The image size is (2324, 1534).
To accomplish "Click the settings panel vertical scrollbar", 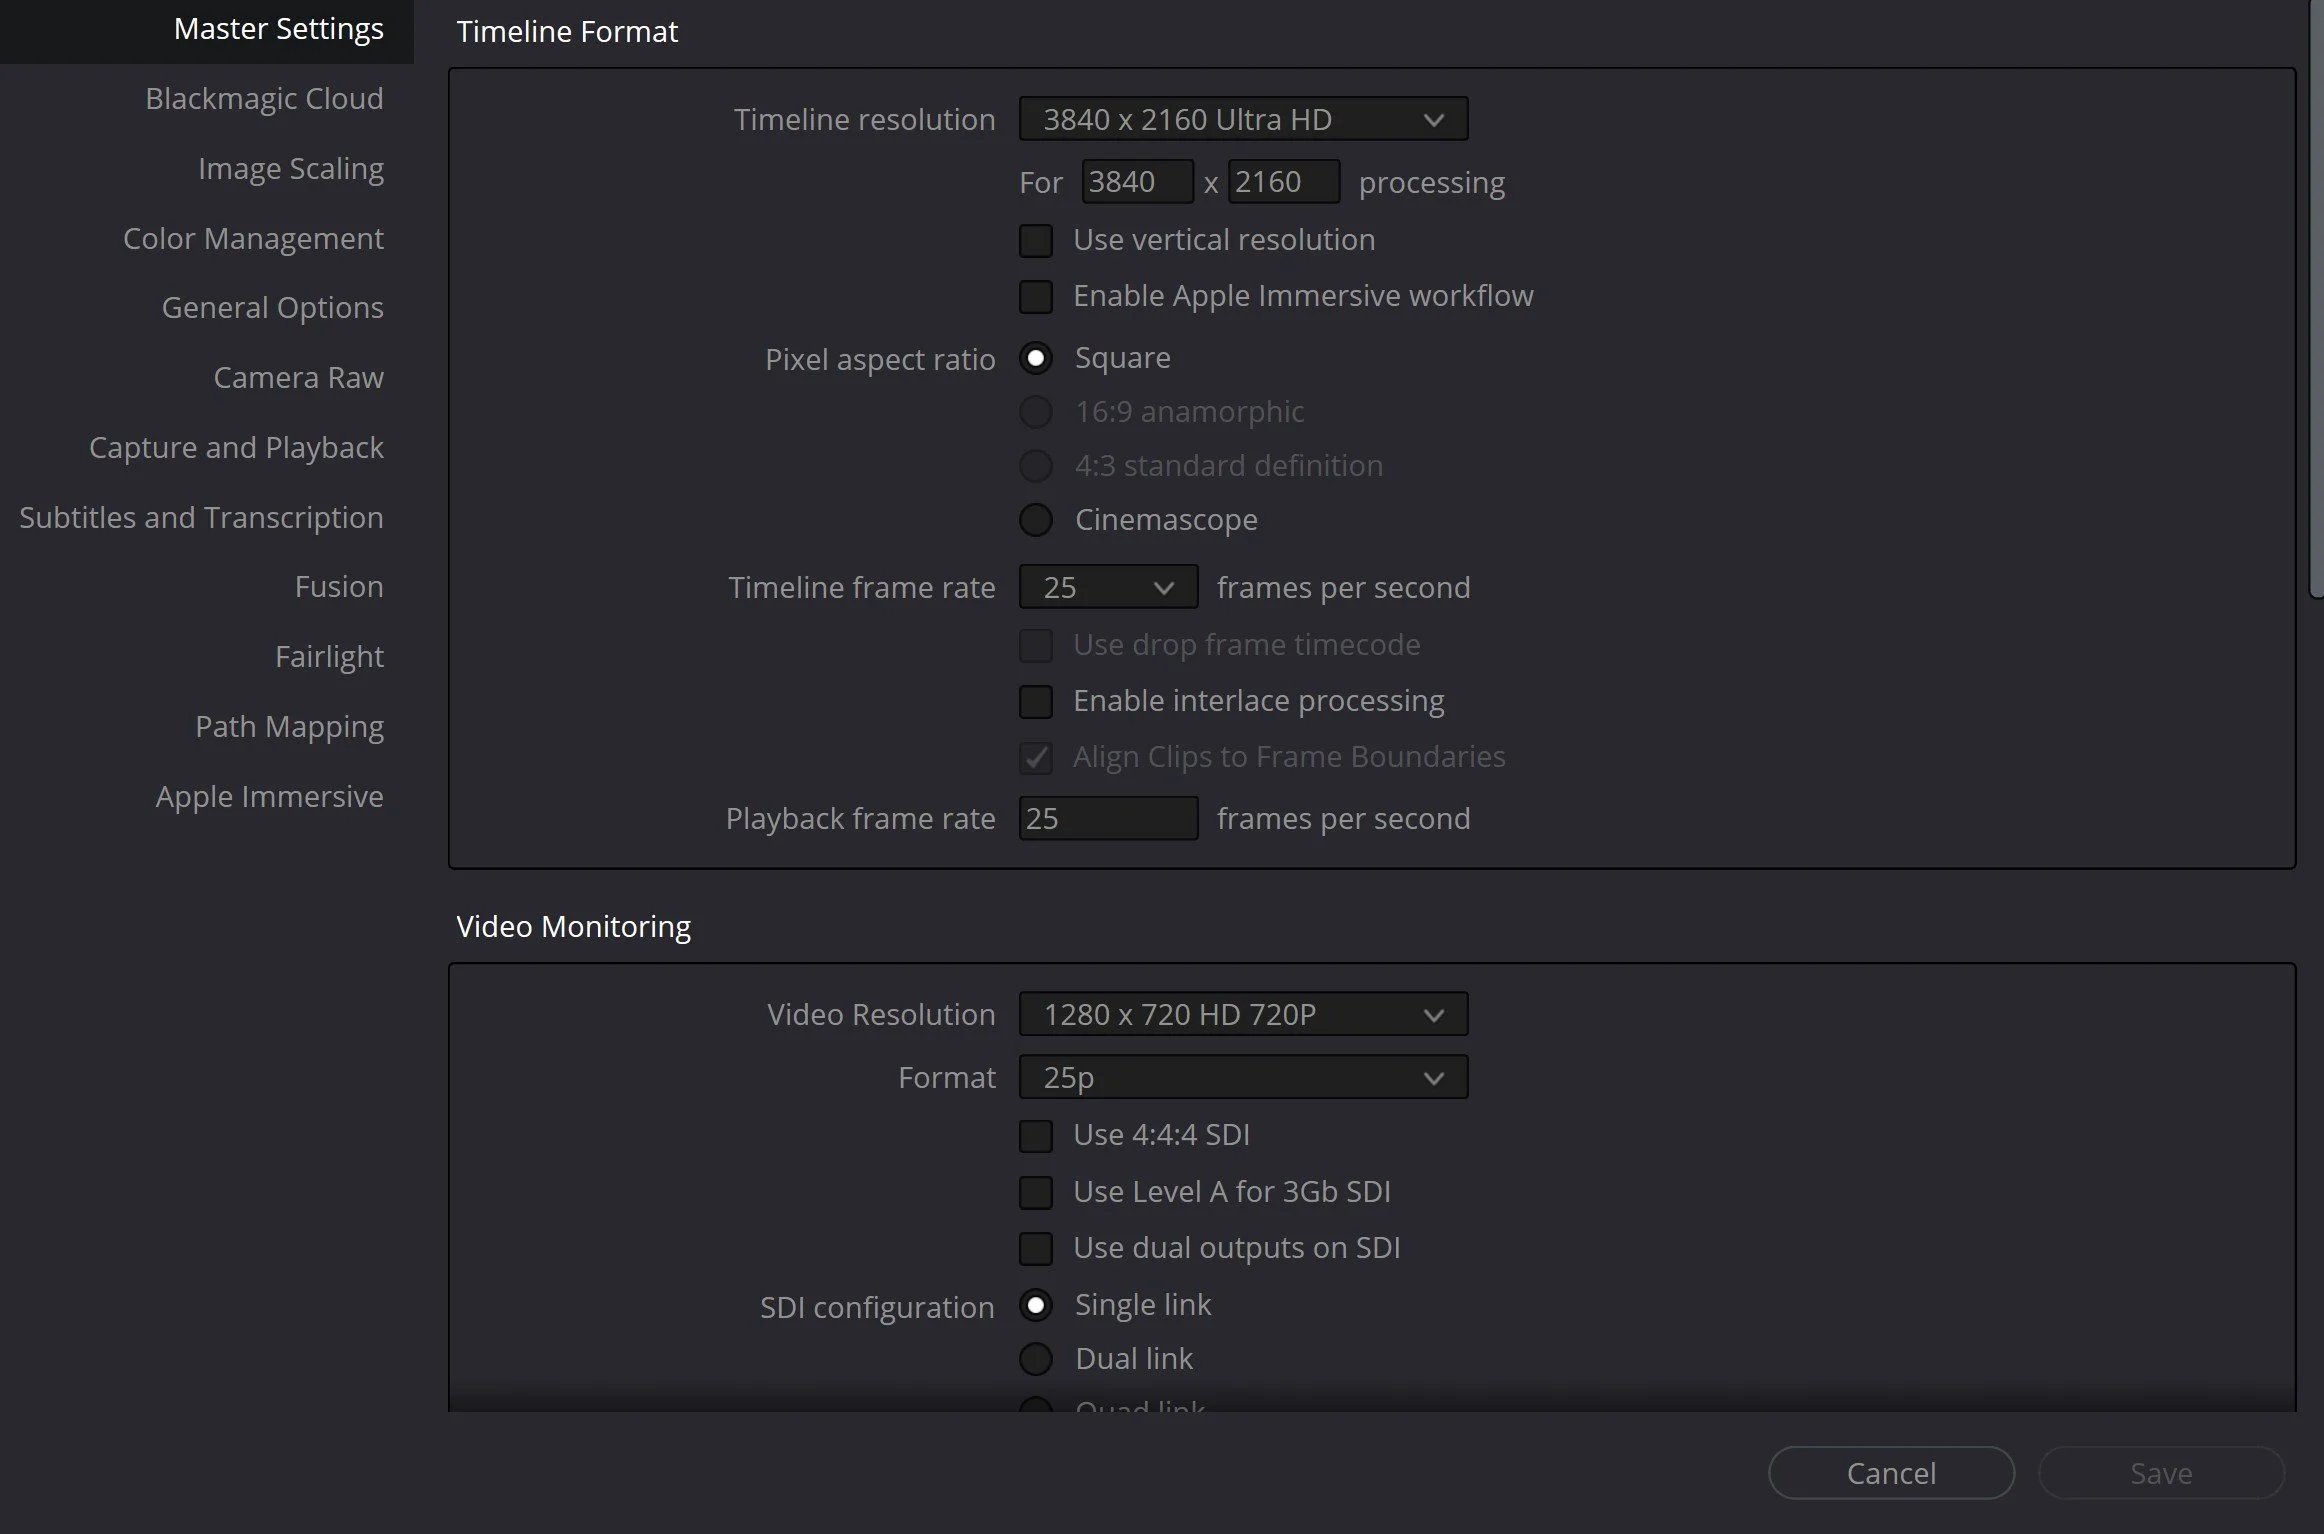I will pyautogui.click(x=2315, y=300).
